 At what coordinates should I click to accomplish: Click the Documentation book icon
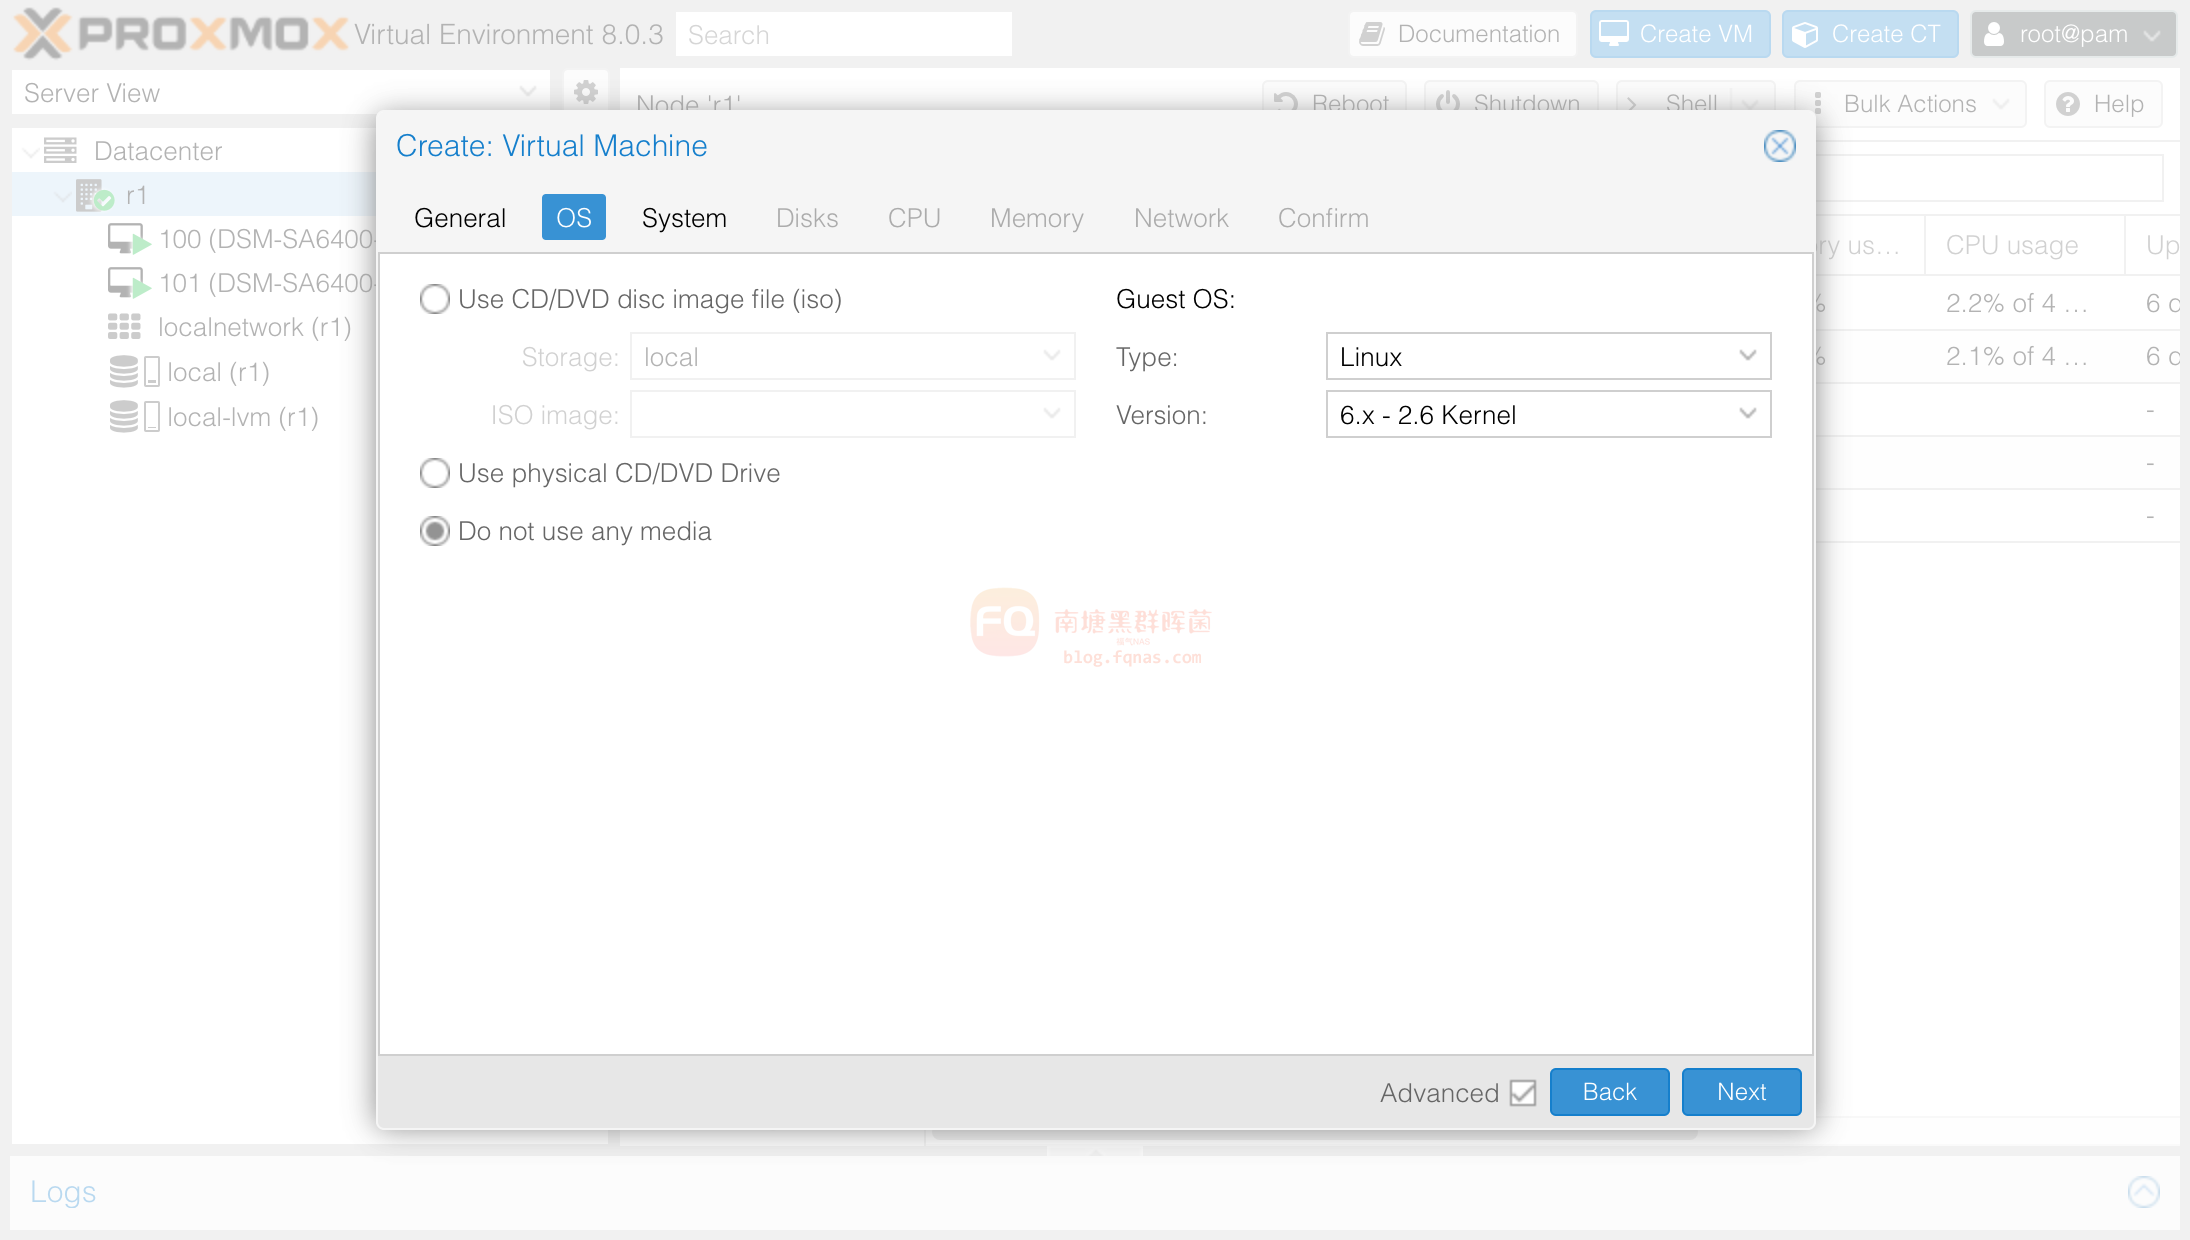pos(1372,34)
